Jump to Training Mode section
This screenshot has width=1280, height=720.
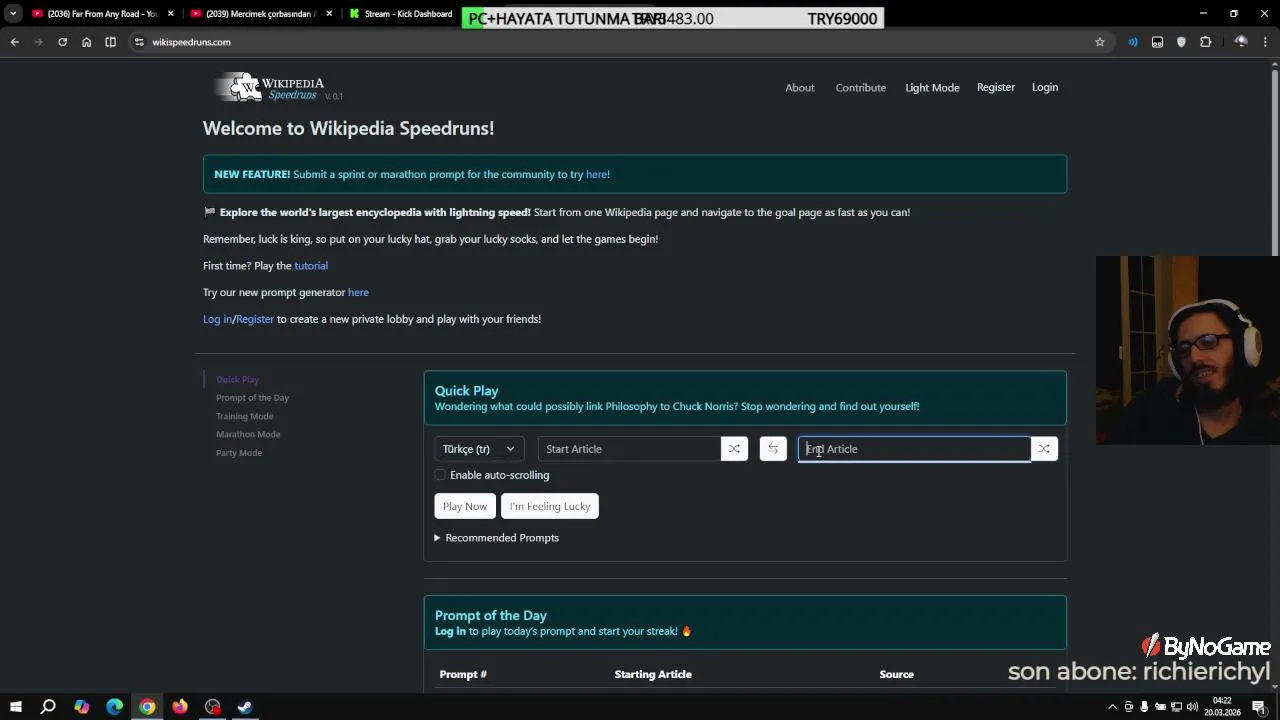click(x=244, y=416)
